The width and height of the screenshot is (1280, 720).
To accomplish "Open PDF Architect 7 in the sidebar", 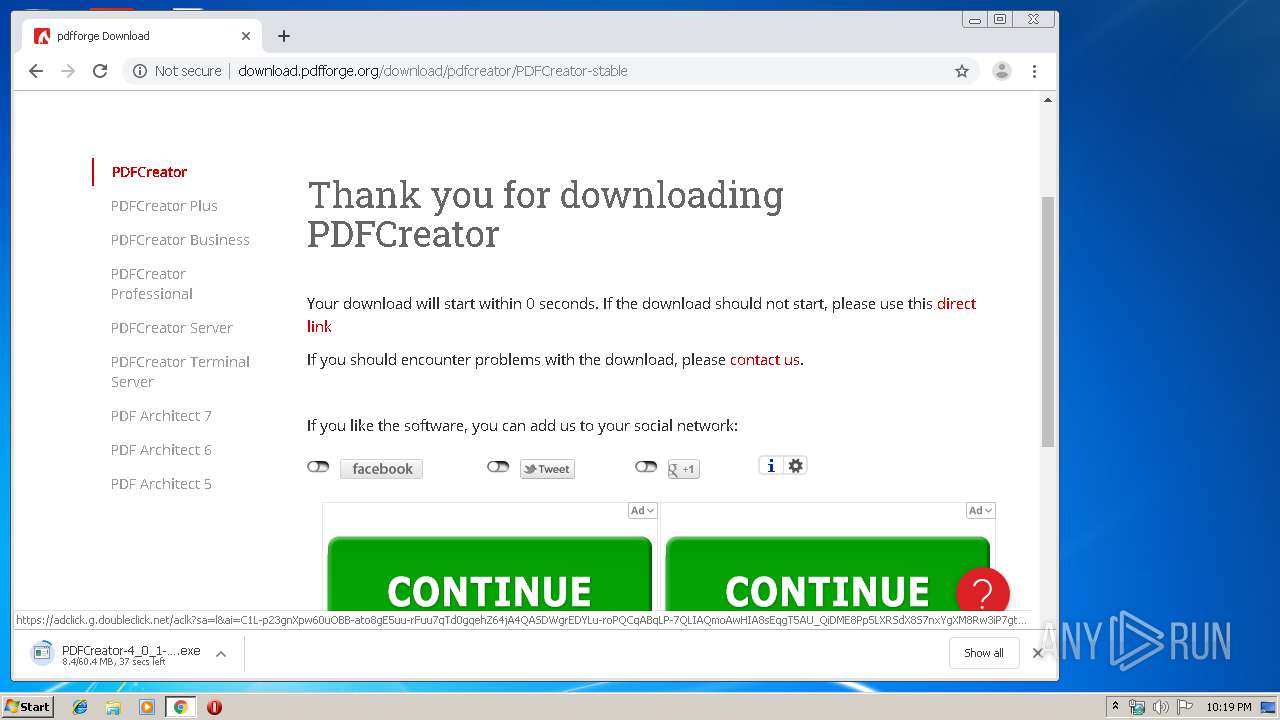I will 161,416.
